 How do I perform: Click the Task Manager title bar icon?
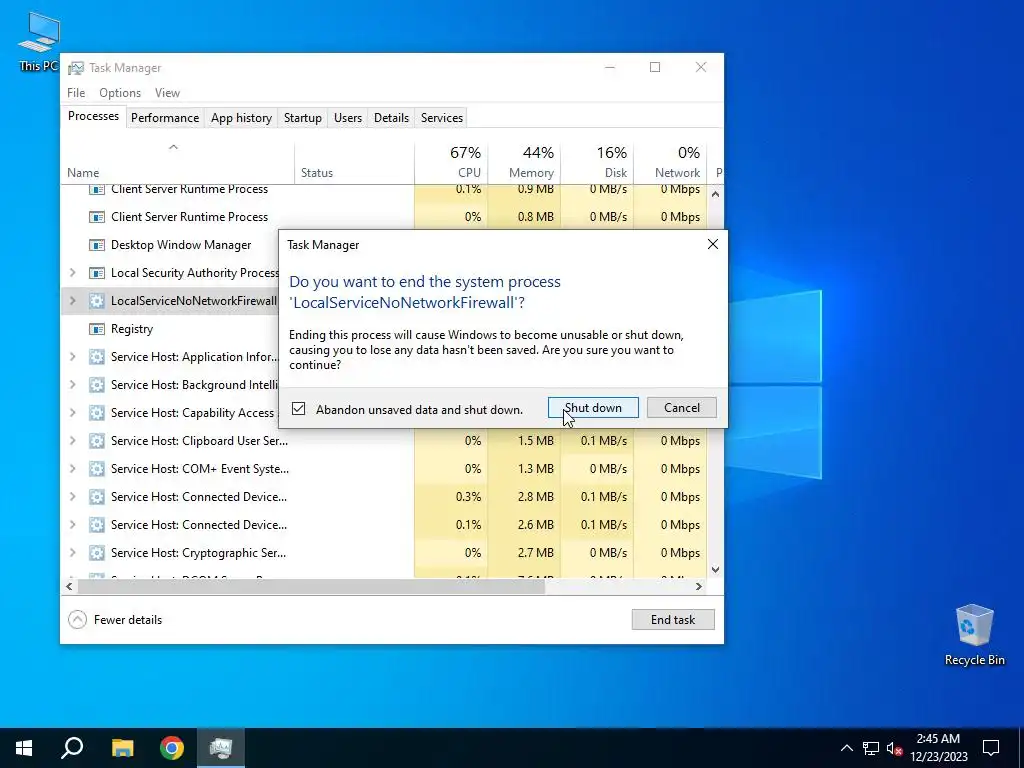pyautogui.click(x=76, y=68)
